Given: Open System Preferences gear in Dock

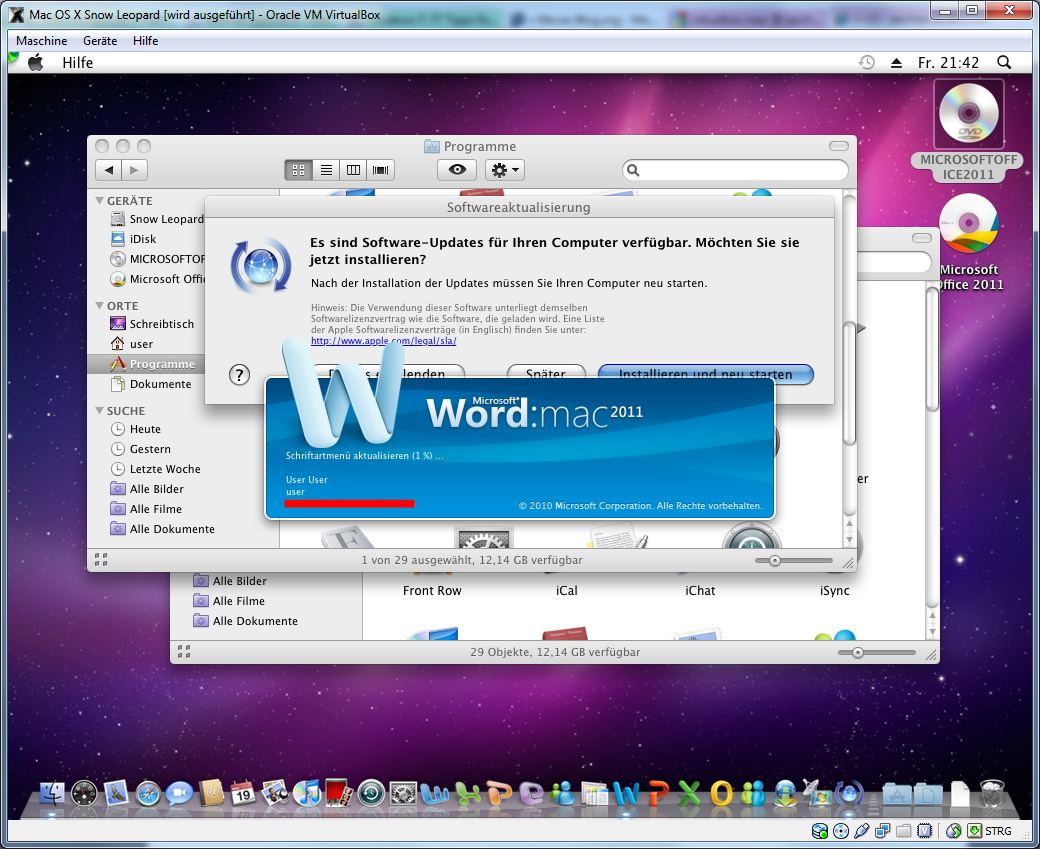Looking at the screenshot, I should (x=403, y=793).
